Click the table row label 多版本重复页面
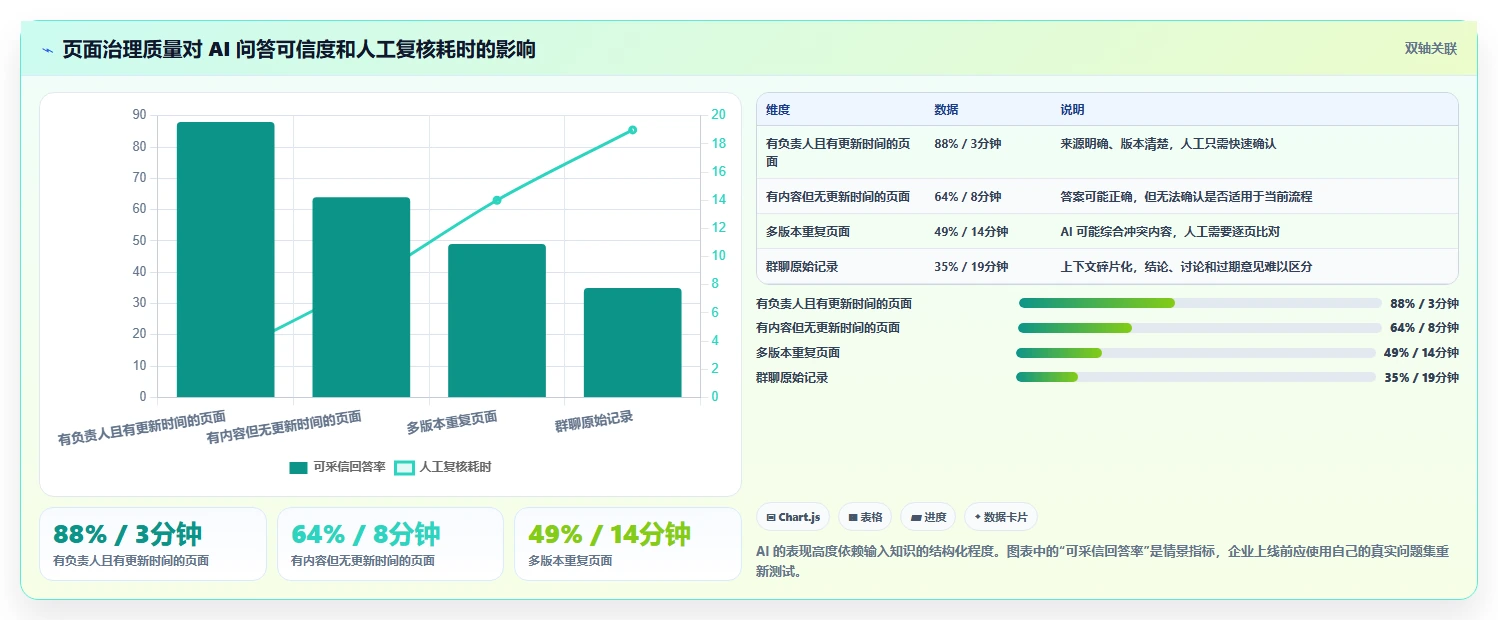This screenshot has height=620, width=1498. pos(808,232)
